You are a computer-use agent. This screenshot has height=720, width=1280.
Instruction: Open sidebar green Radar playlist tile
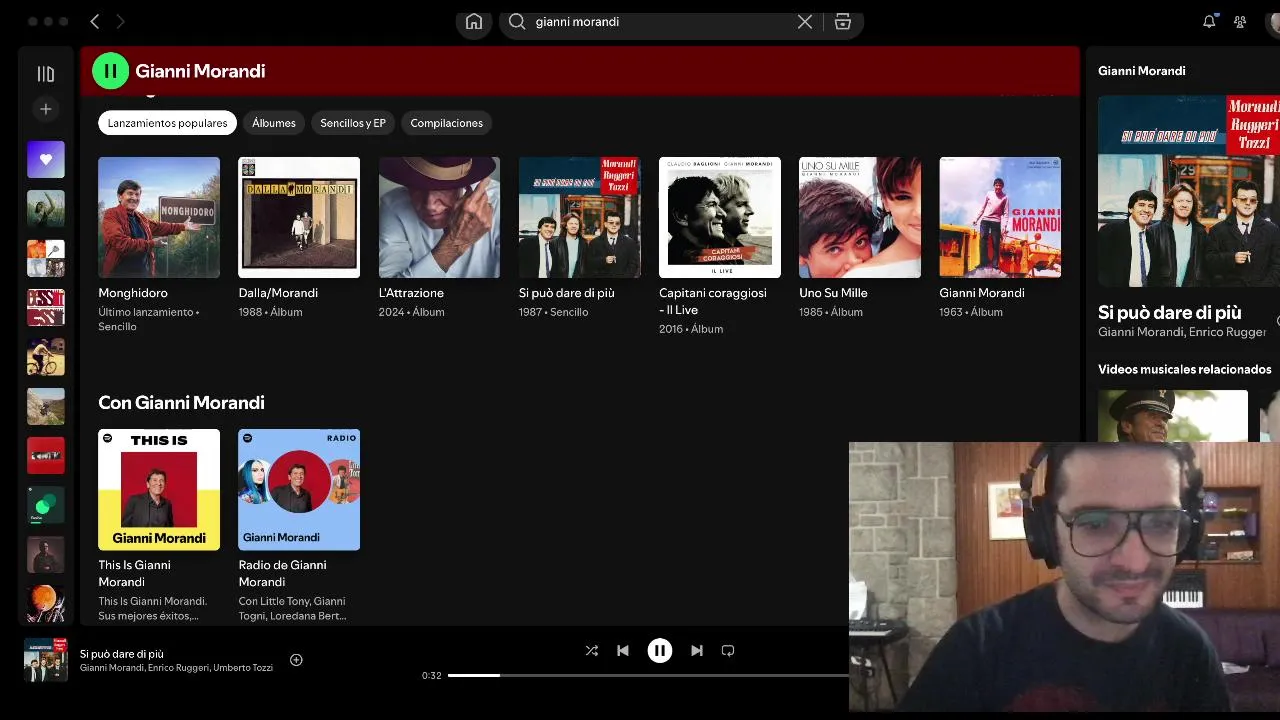pyautogui.click(x=46, y=505)
